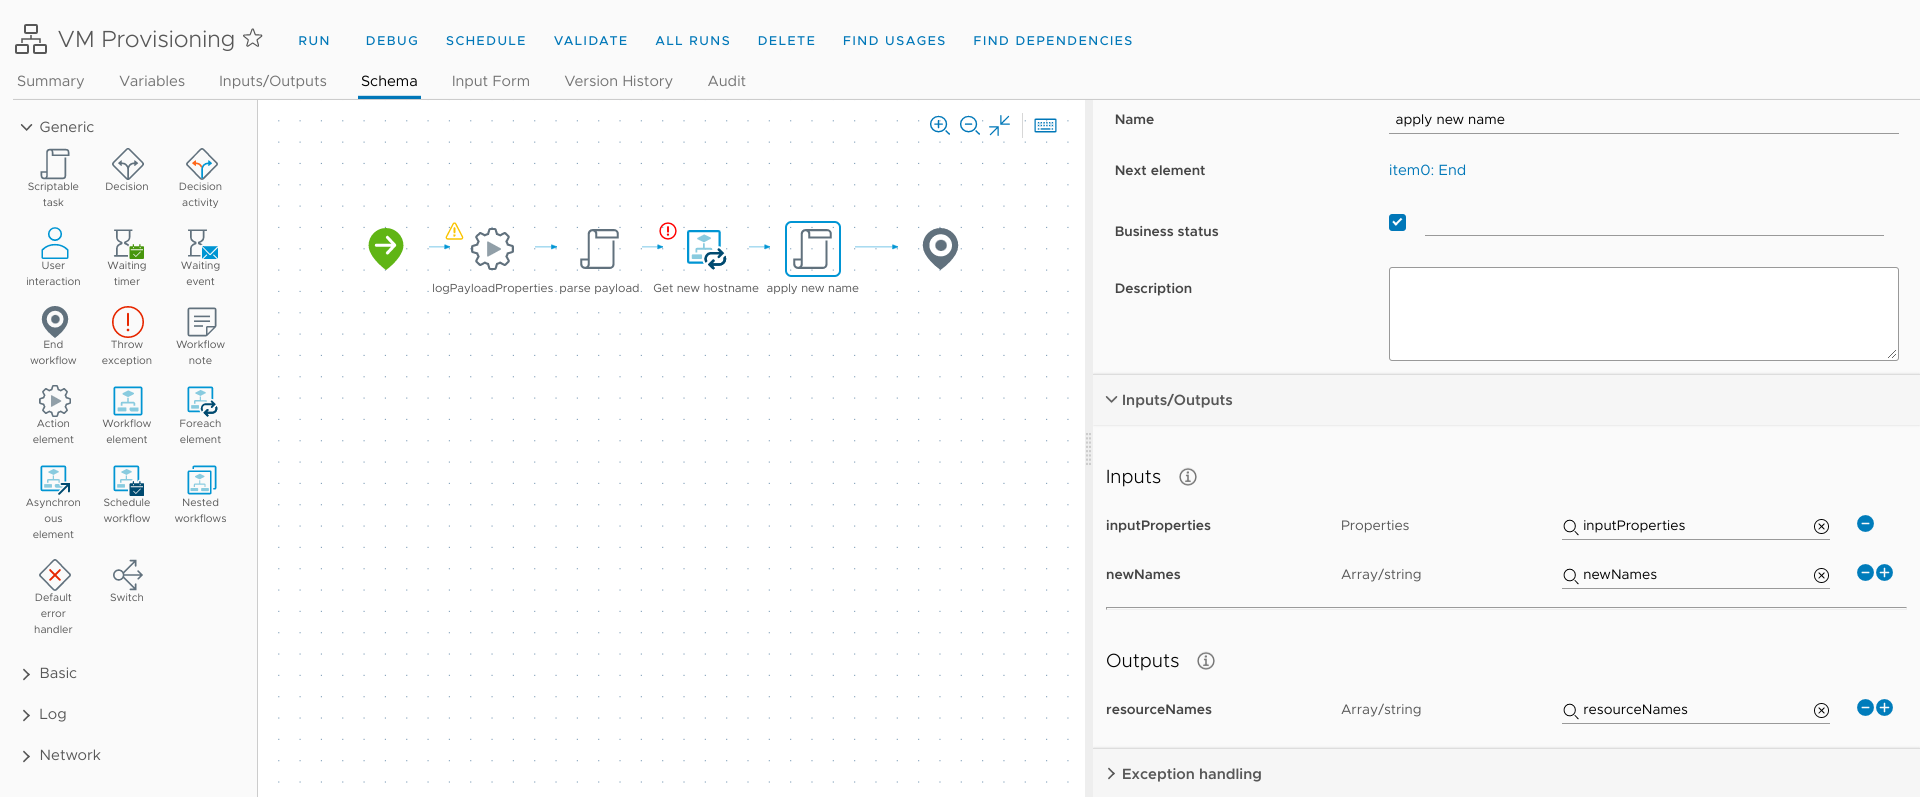
Task: Select the logPayloadProperties action node
Action: 492,249
